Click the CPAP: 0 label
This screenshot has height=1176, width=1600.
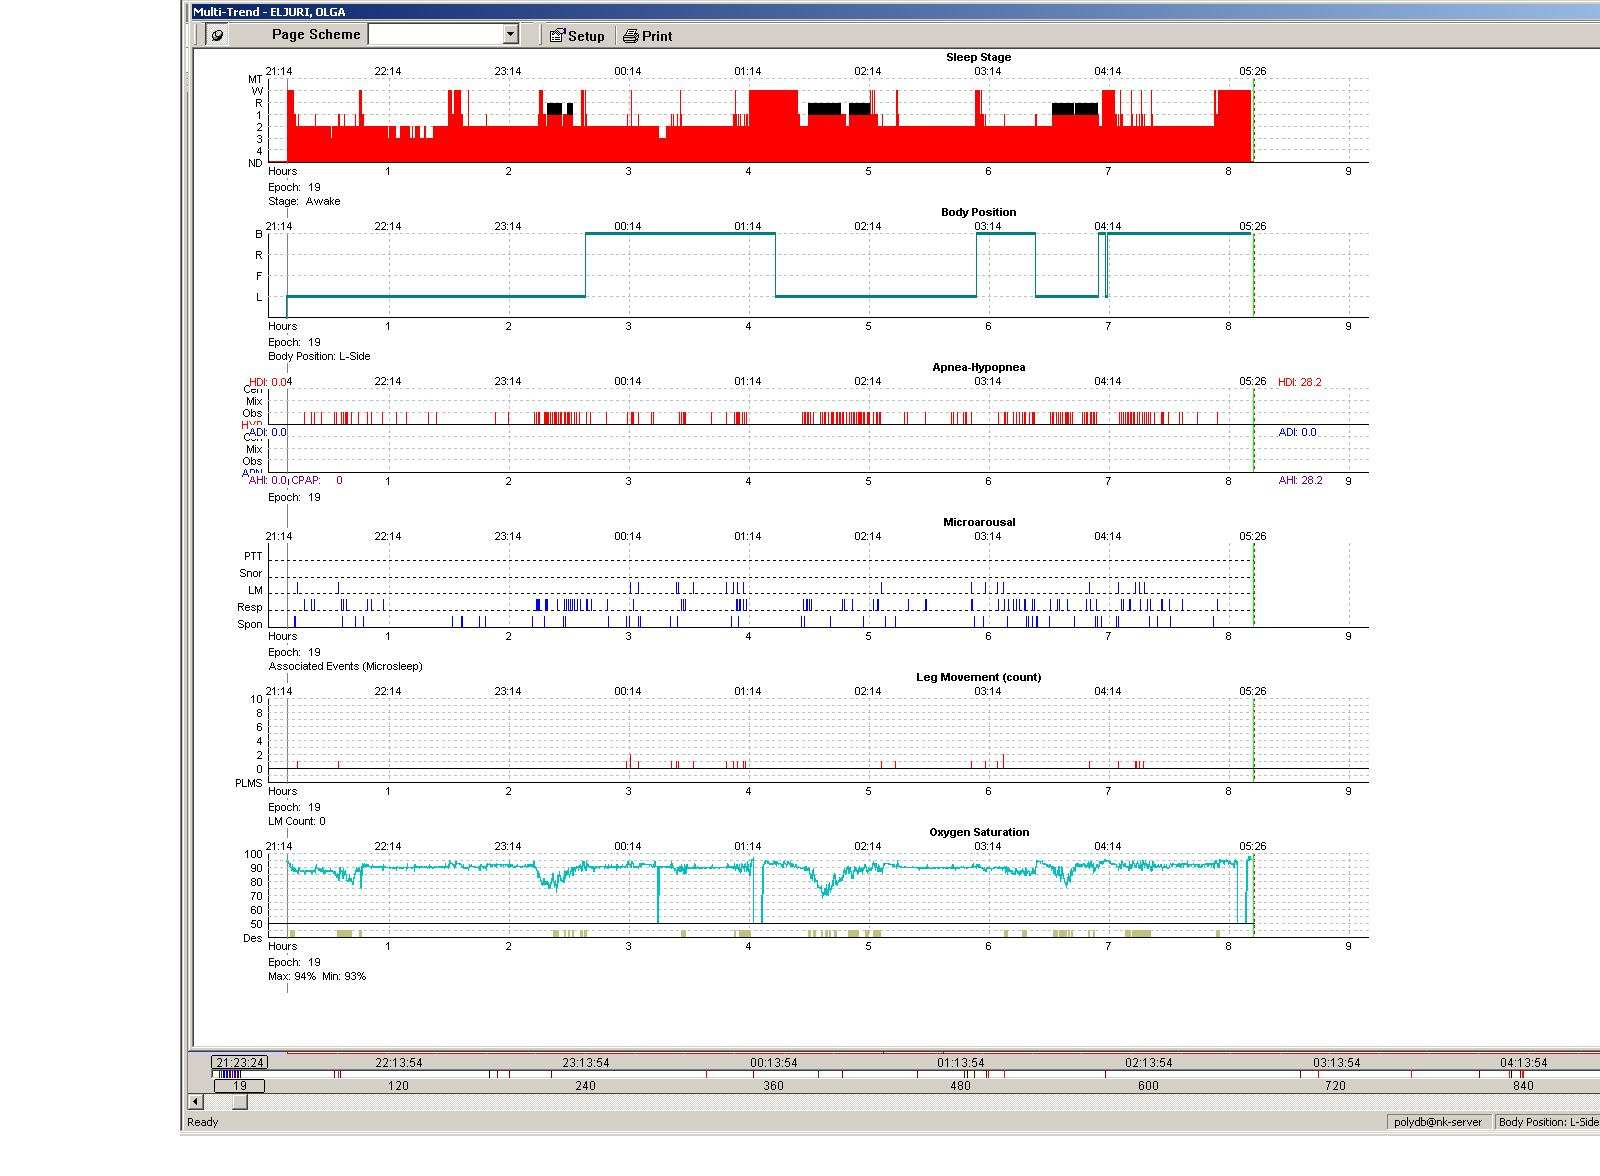point(317,480)
